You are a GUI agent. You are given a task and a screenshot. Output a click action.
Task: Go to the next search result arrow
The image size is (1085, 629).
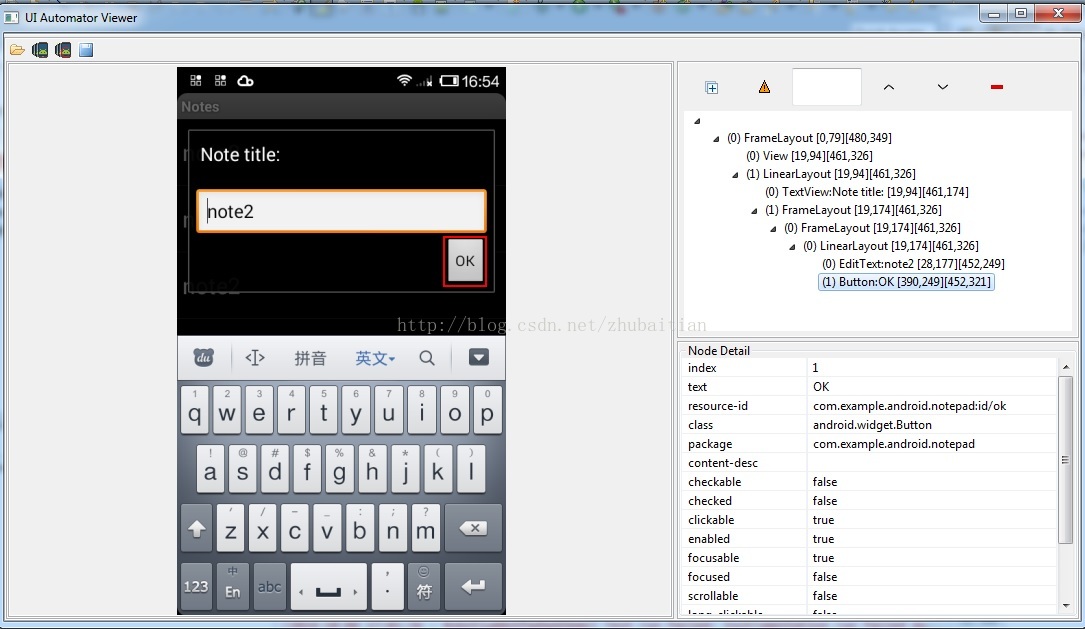pos(942,87)
